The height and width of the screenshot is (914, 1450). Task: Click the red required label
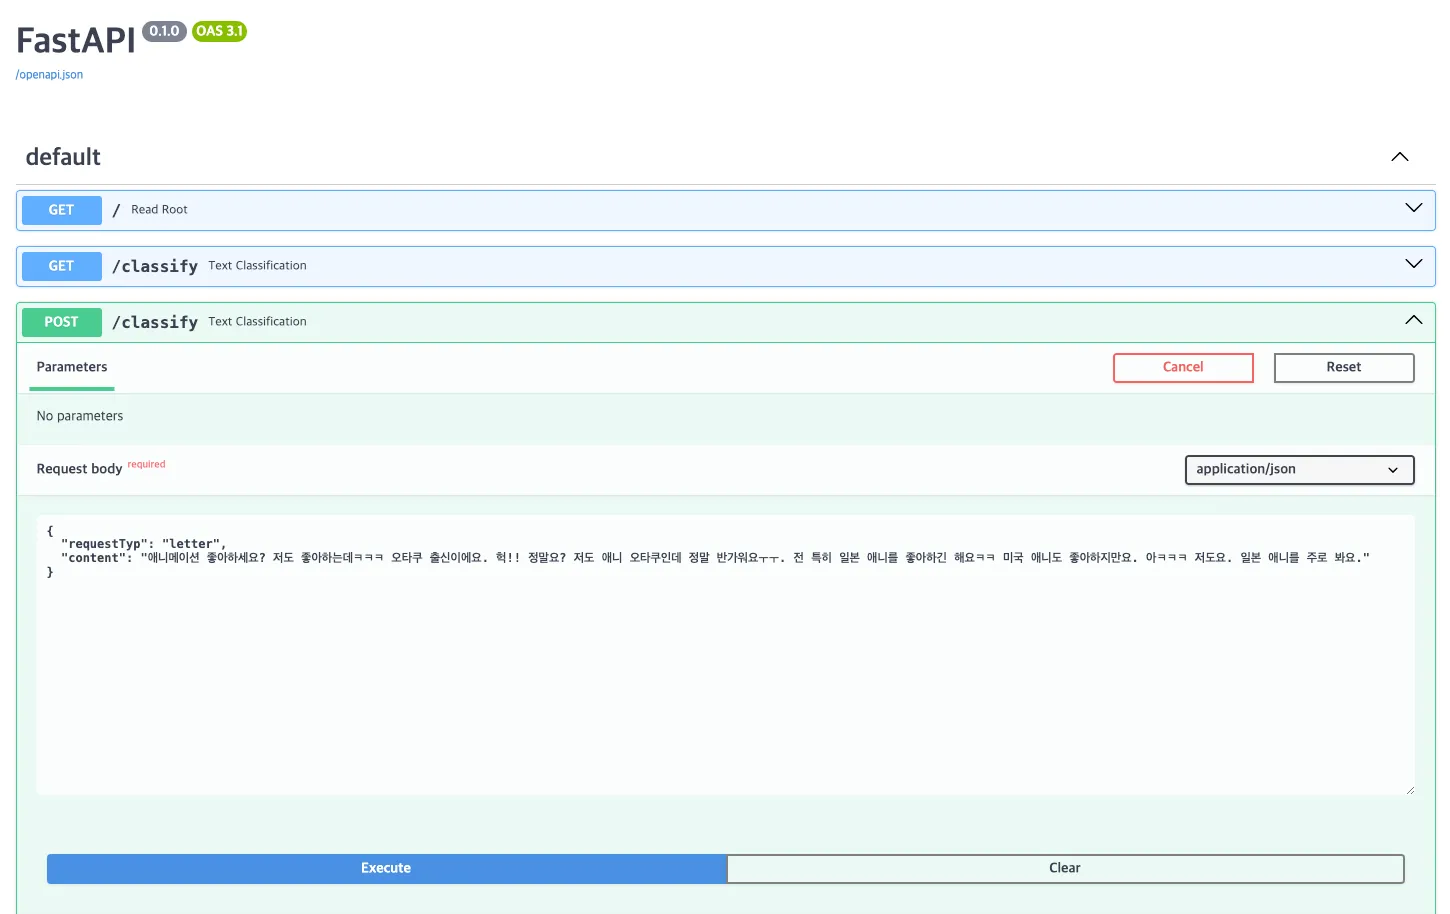(146, 464)
